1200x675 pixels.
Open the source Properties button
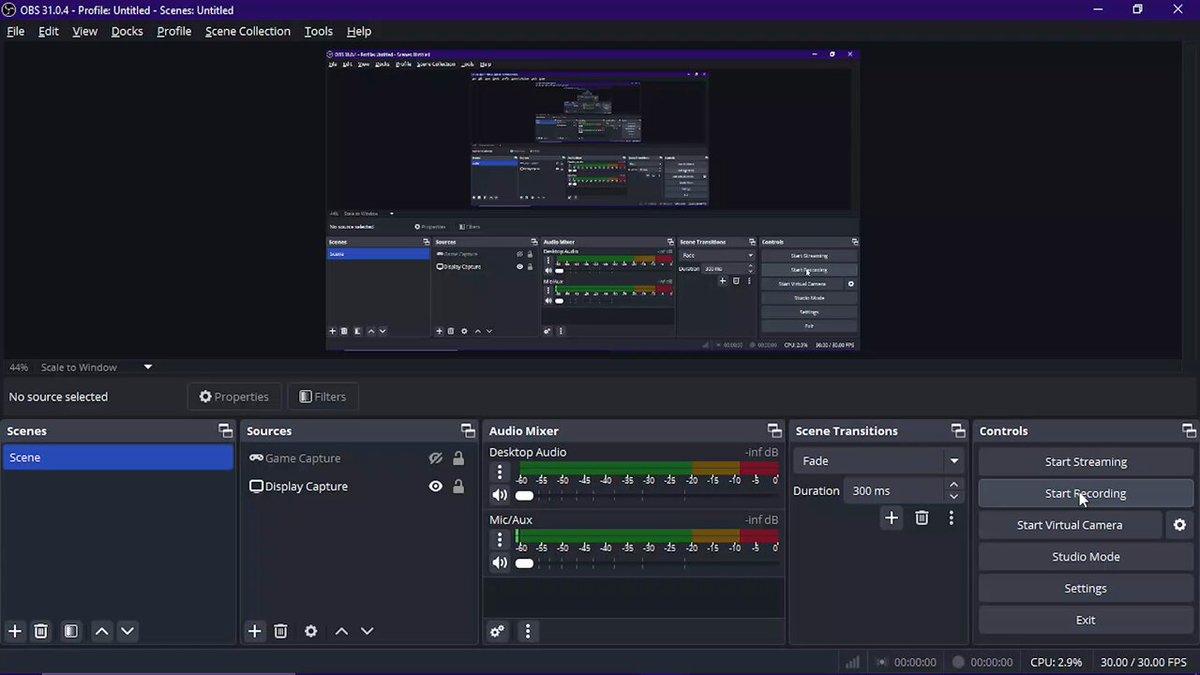coord(234,397)
